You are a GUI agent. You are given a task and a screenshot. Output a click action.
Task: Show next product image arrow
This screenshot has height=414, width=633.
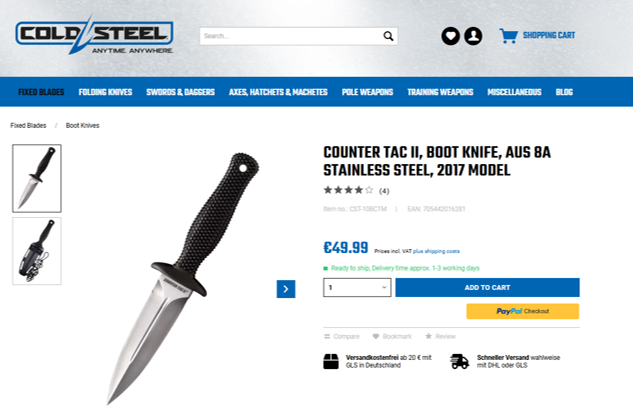click(x=286, y=289)
